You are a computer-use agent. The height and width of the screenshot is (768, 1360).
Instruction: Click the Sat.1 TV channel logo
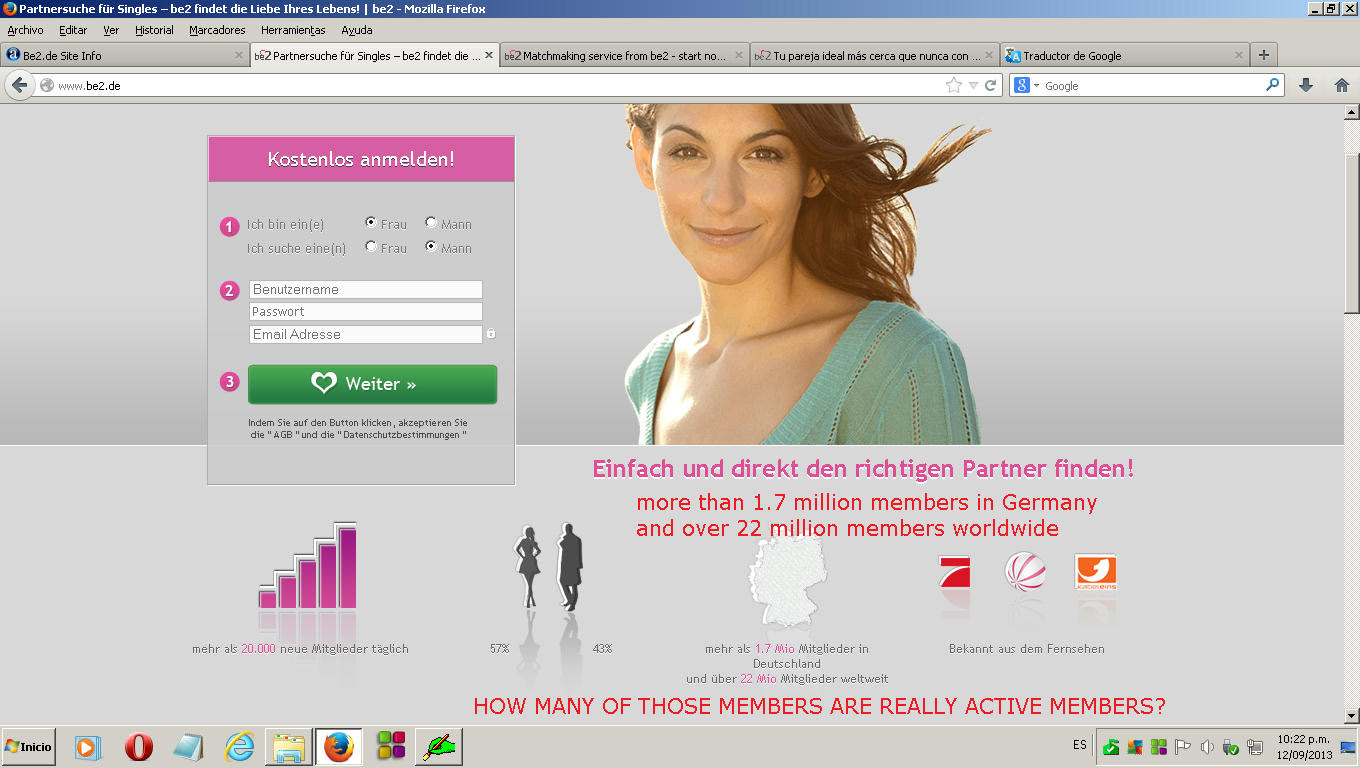(x=1025, y=572)
